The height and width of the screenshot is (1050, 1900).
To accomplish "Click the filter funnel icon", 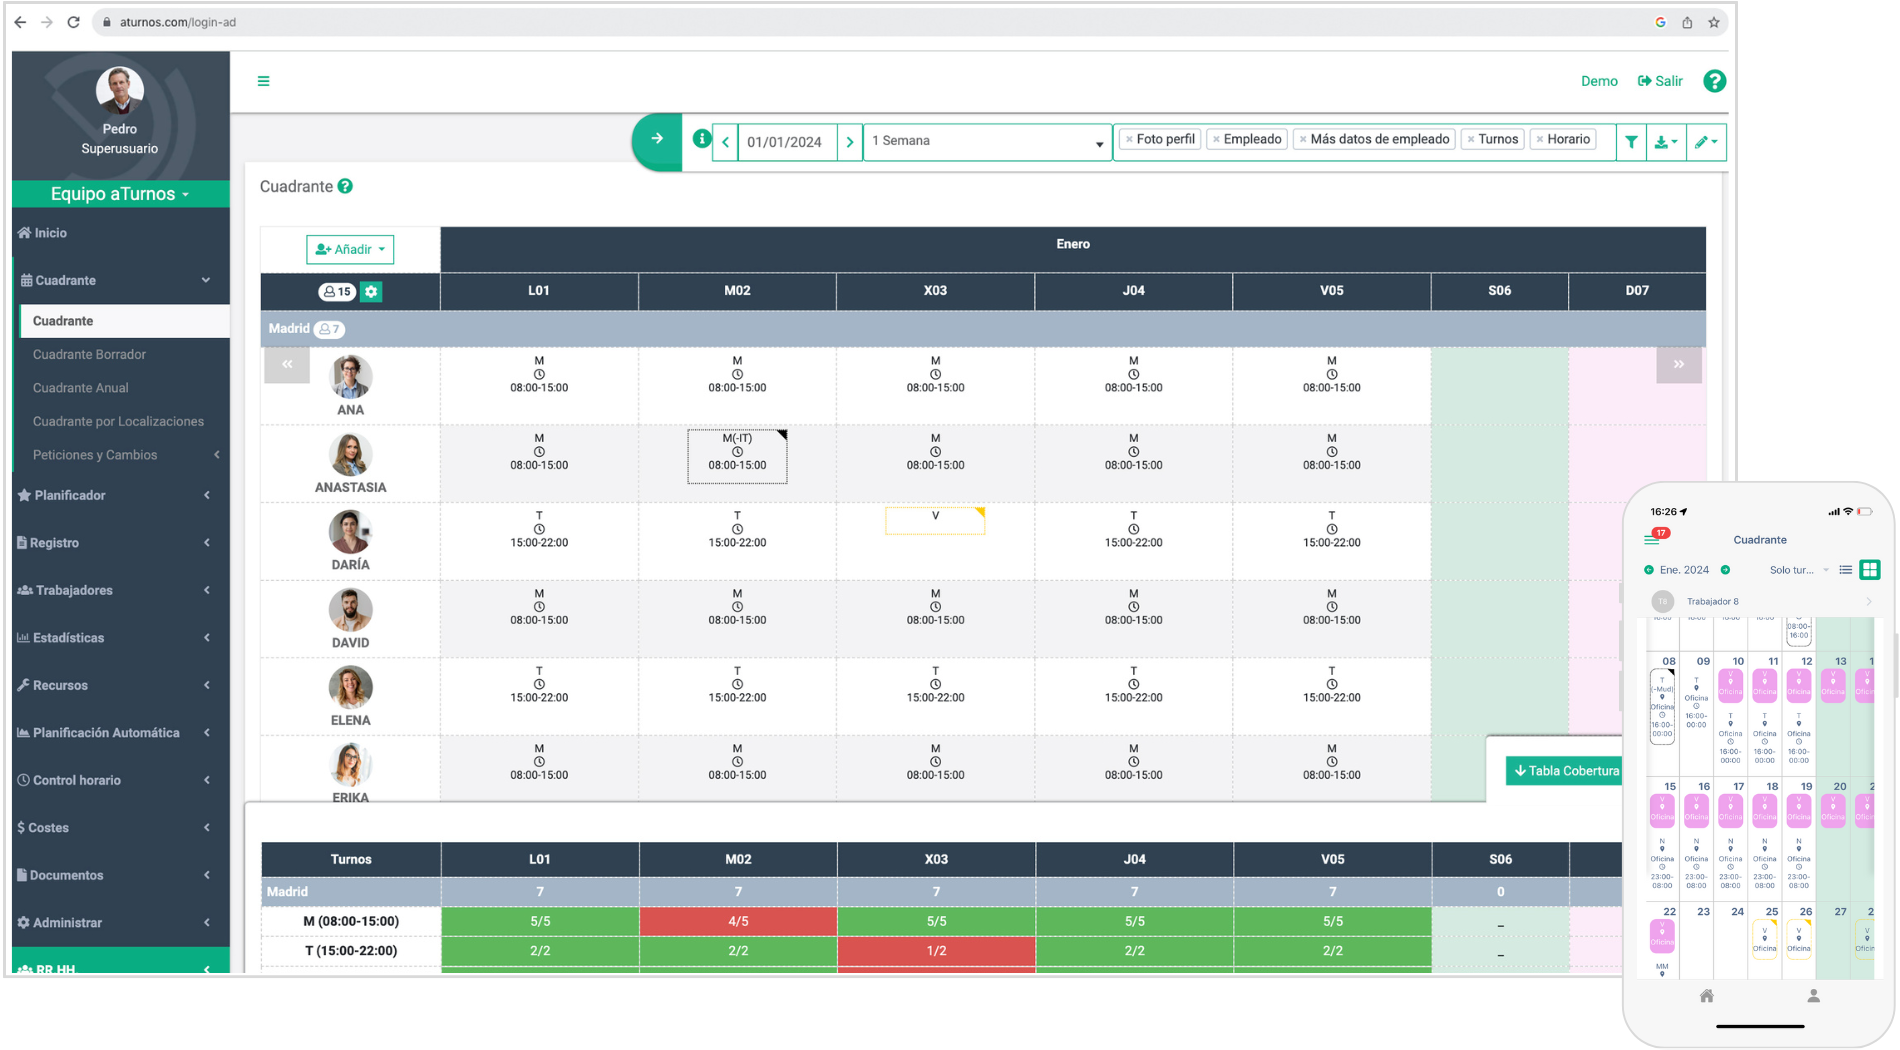I will pos(1631,142).
